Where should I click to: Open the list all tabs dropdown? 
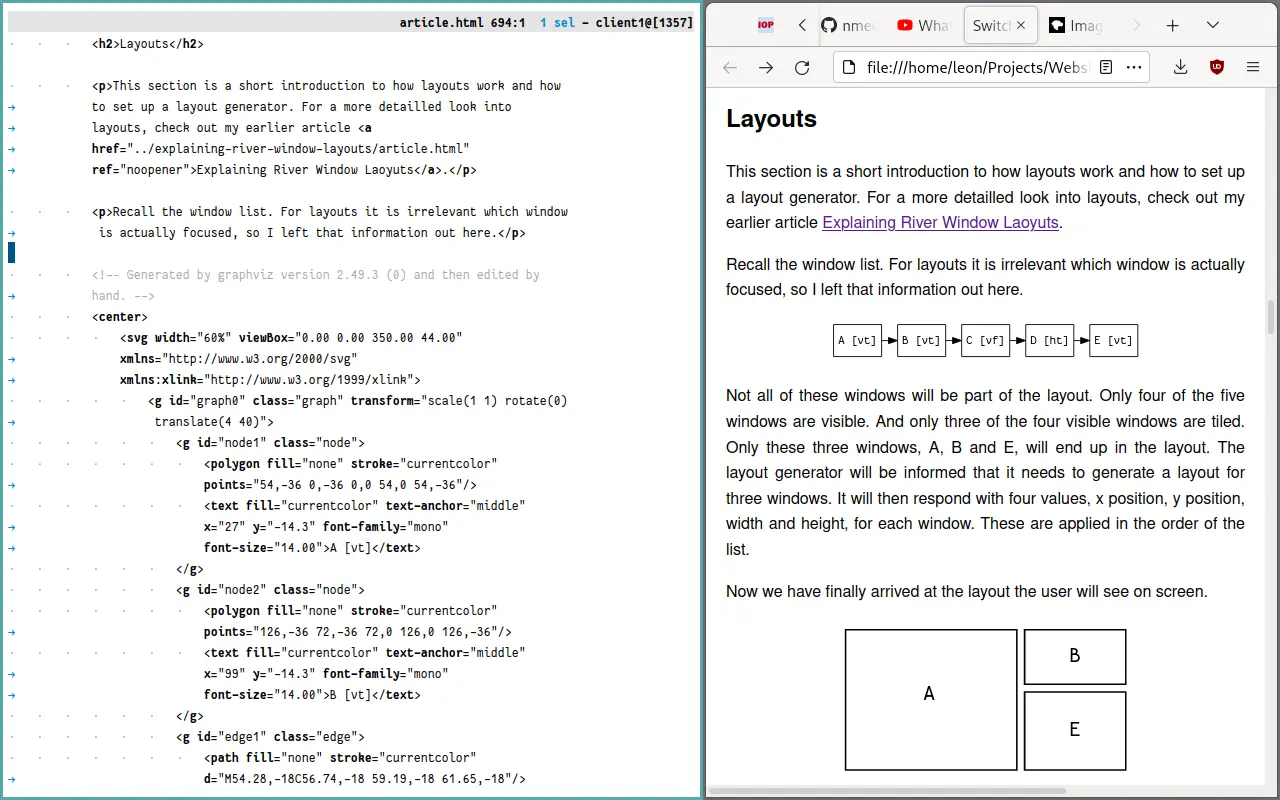click(x=1213, y=26)
